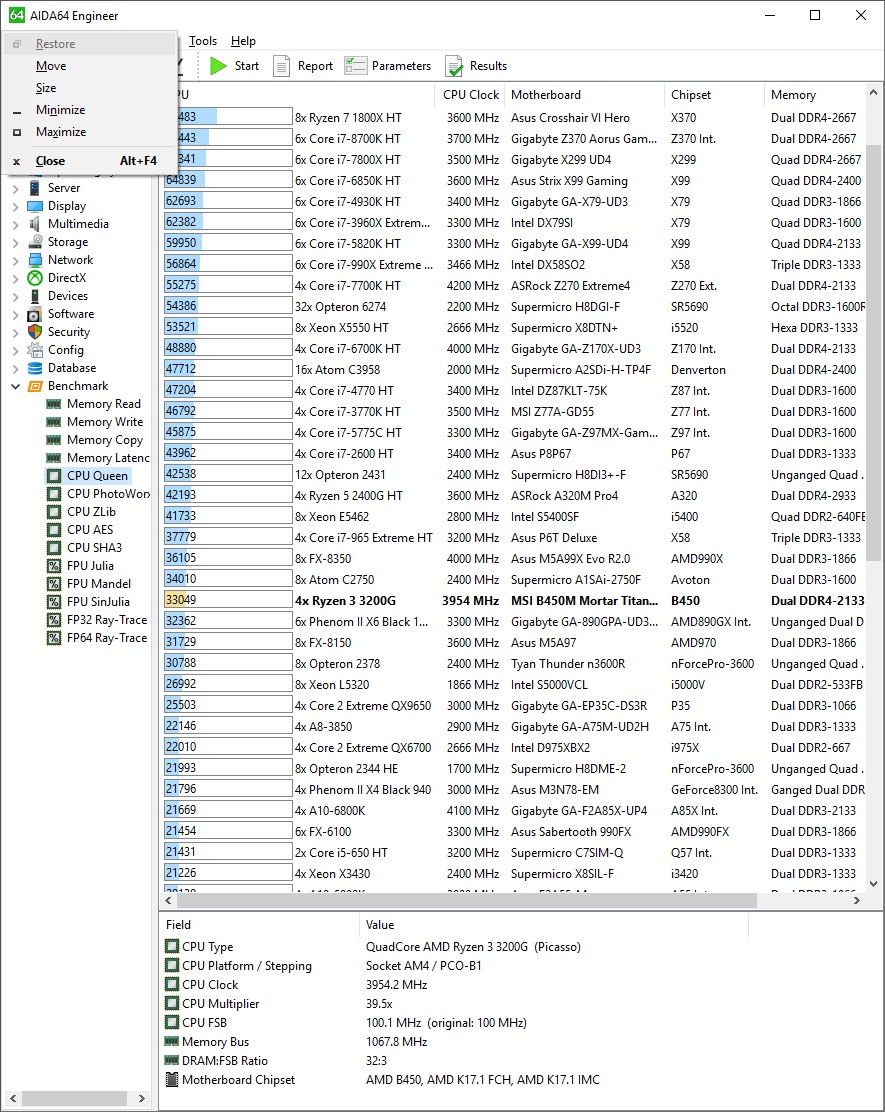Select the CPU Queen benchmark

pos(97,476)
